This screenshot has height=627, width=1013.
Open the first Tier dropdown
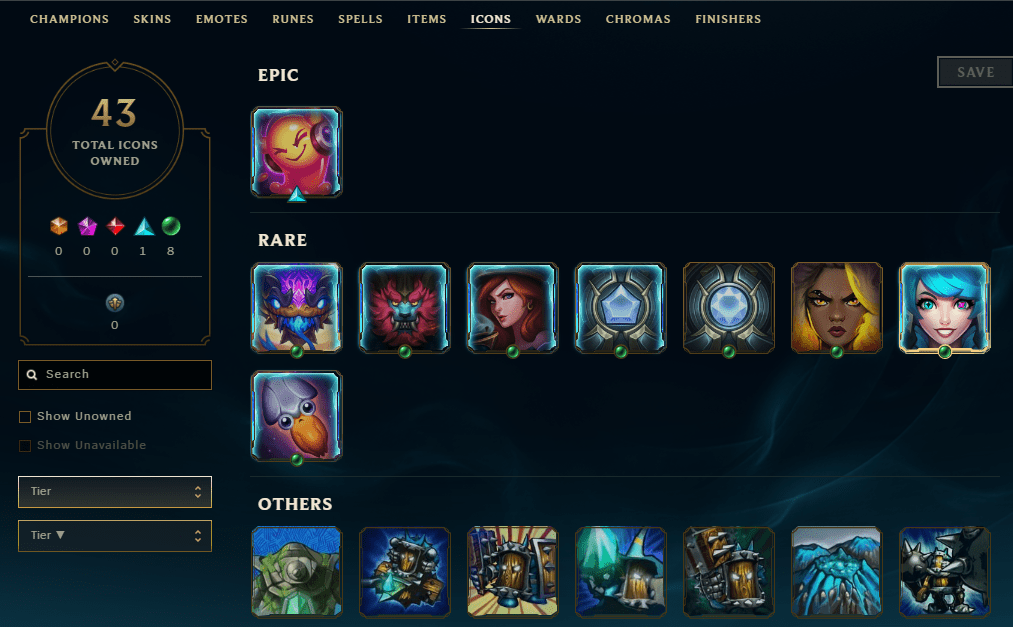coord(115,492)
